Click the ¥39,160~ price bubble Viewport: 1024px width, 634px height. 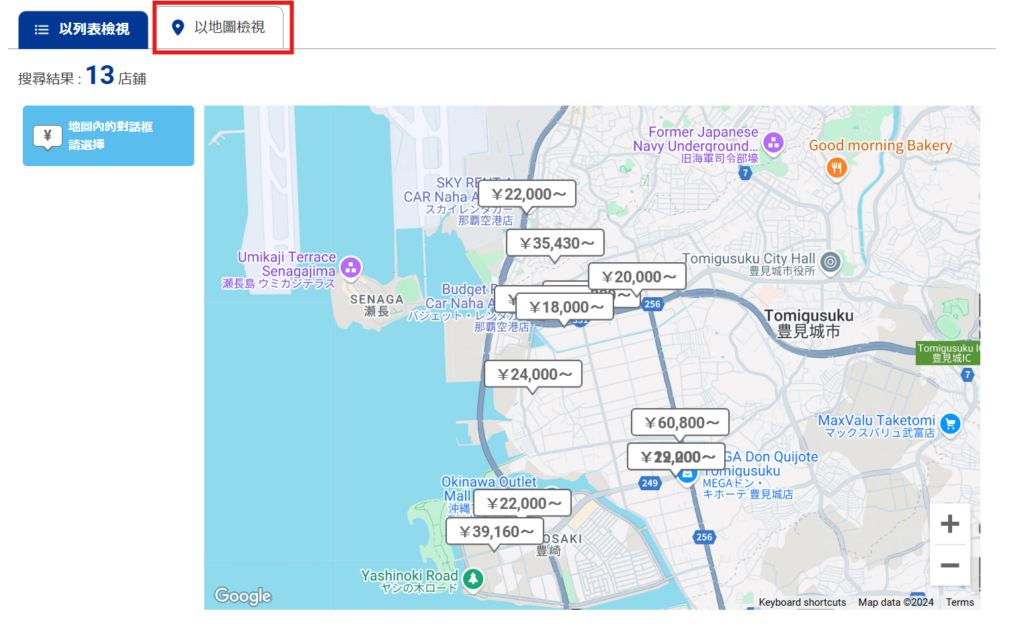pos(496,531)
